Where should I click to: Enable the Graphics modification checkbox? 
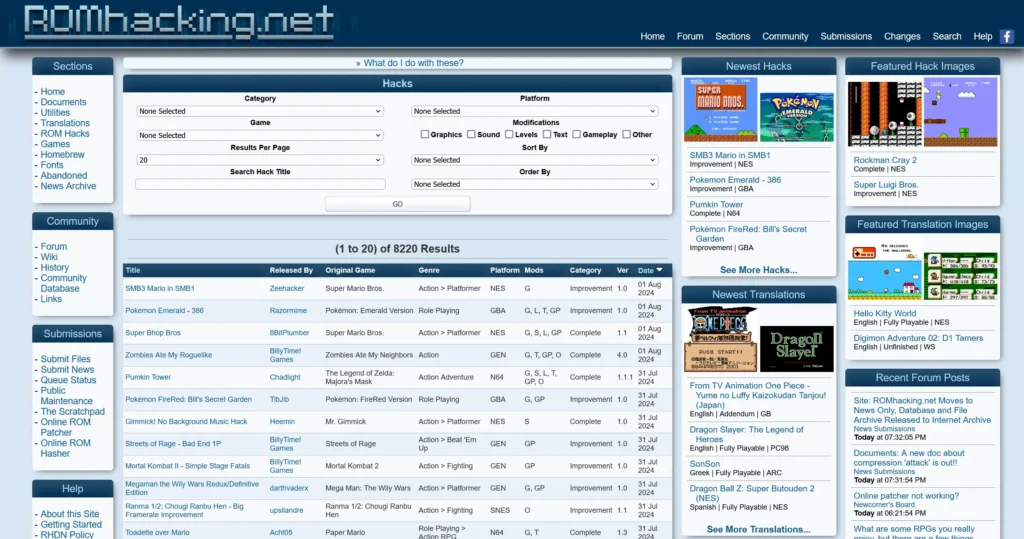(x=424, y=134)
